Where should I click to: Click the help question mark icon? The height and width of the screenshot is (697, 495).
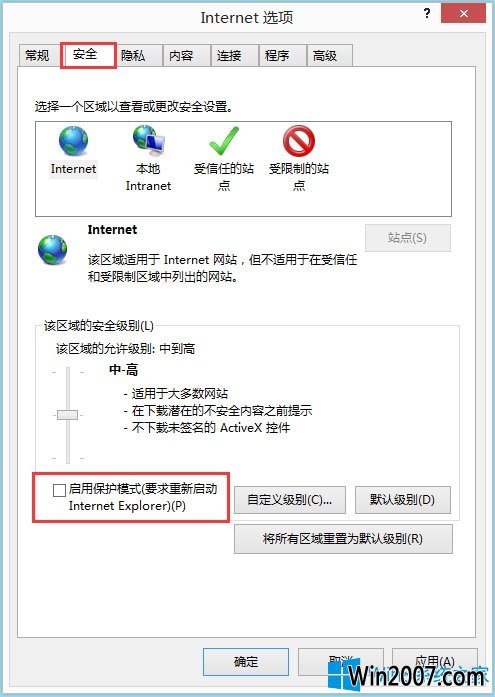[x=427, y=14]
